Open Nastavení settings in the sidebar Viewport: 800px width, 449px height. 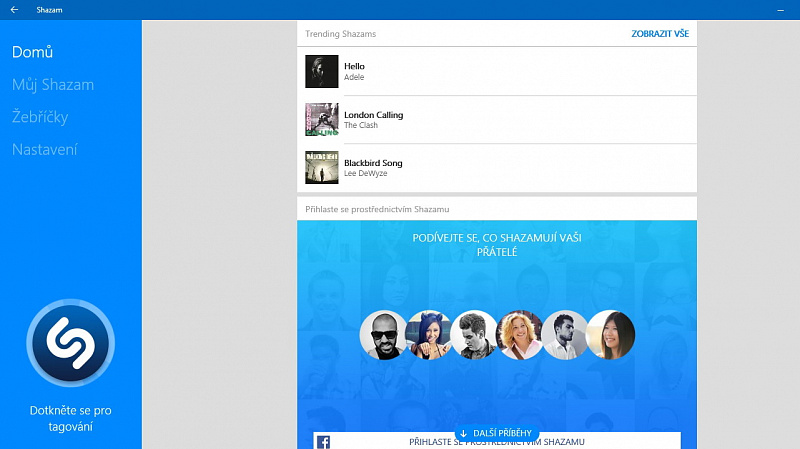[x=45, y=149]
